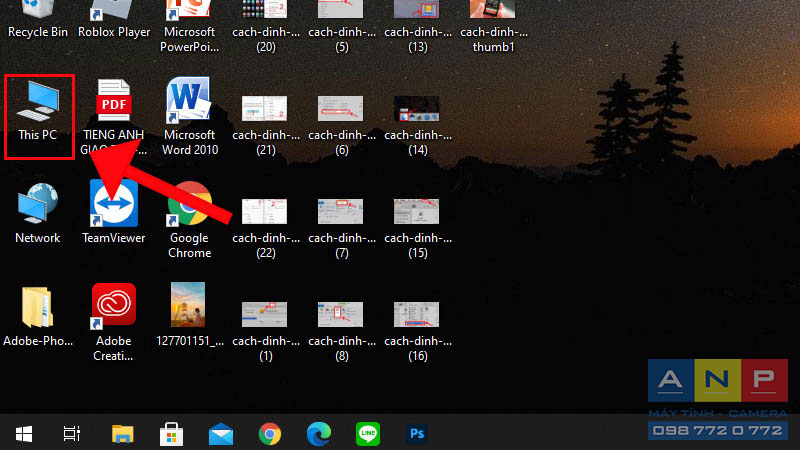Select the cach-dinh thumb1 image file
Image resolution: width=800 pixels, height=450 pixels.
point(493,27)
